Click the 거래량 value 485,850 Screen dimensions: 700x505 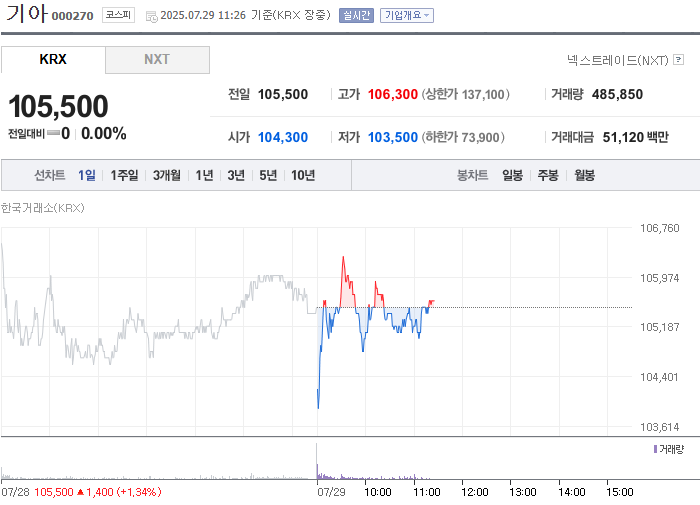coord(617,94)
